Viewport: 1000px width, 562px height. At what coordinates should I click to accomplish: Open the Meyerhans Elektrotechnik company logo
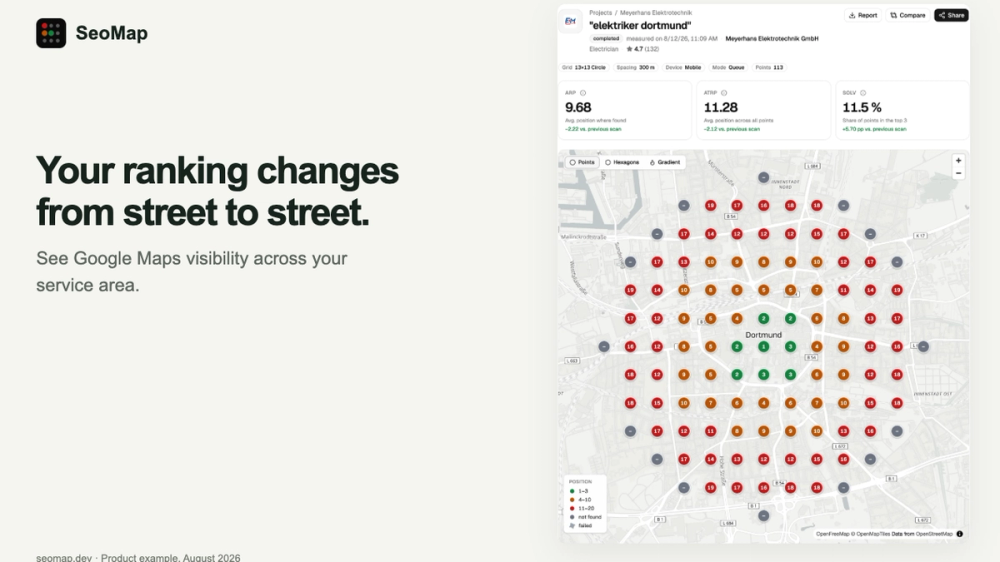coord(570,21)
